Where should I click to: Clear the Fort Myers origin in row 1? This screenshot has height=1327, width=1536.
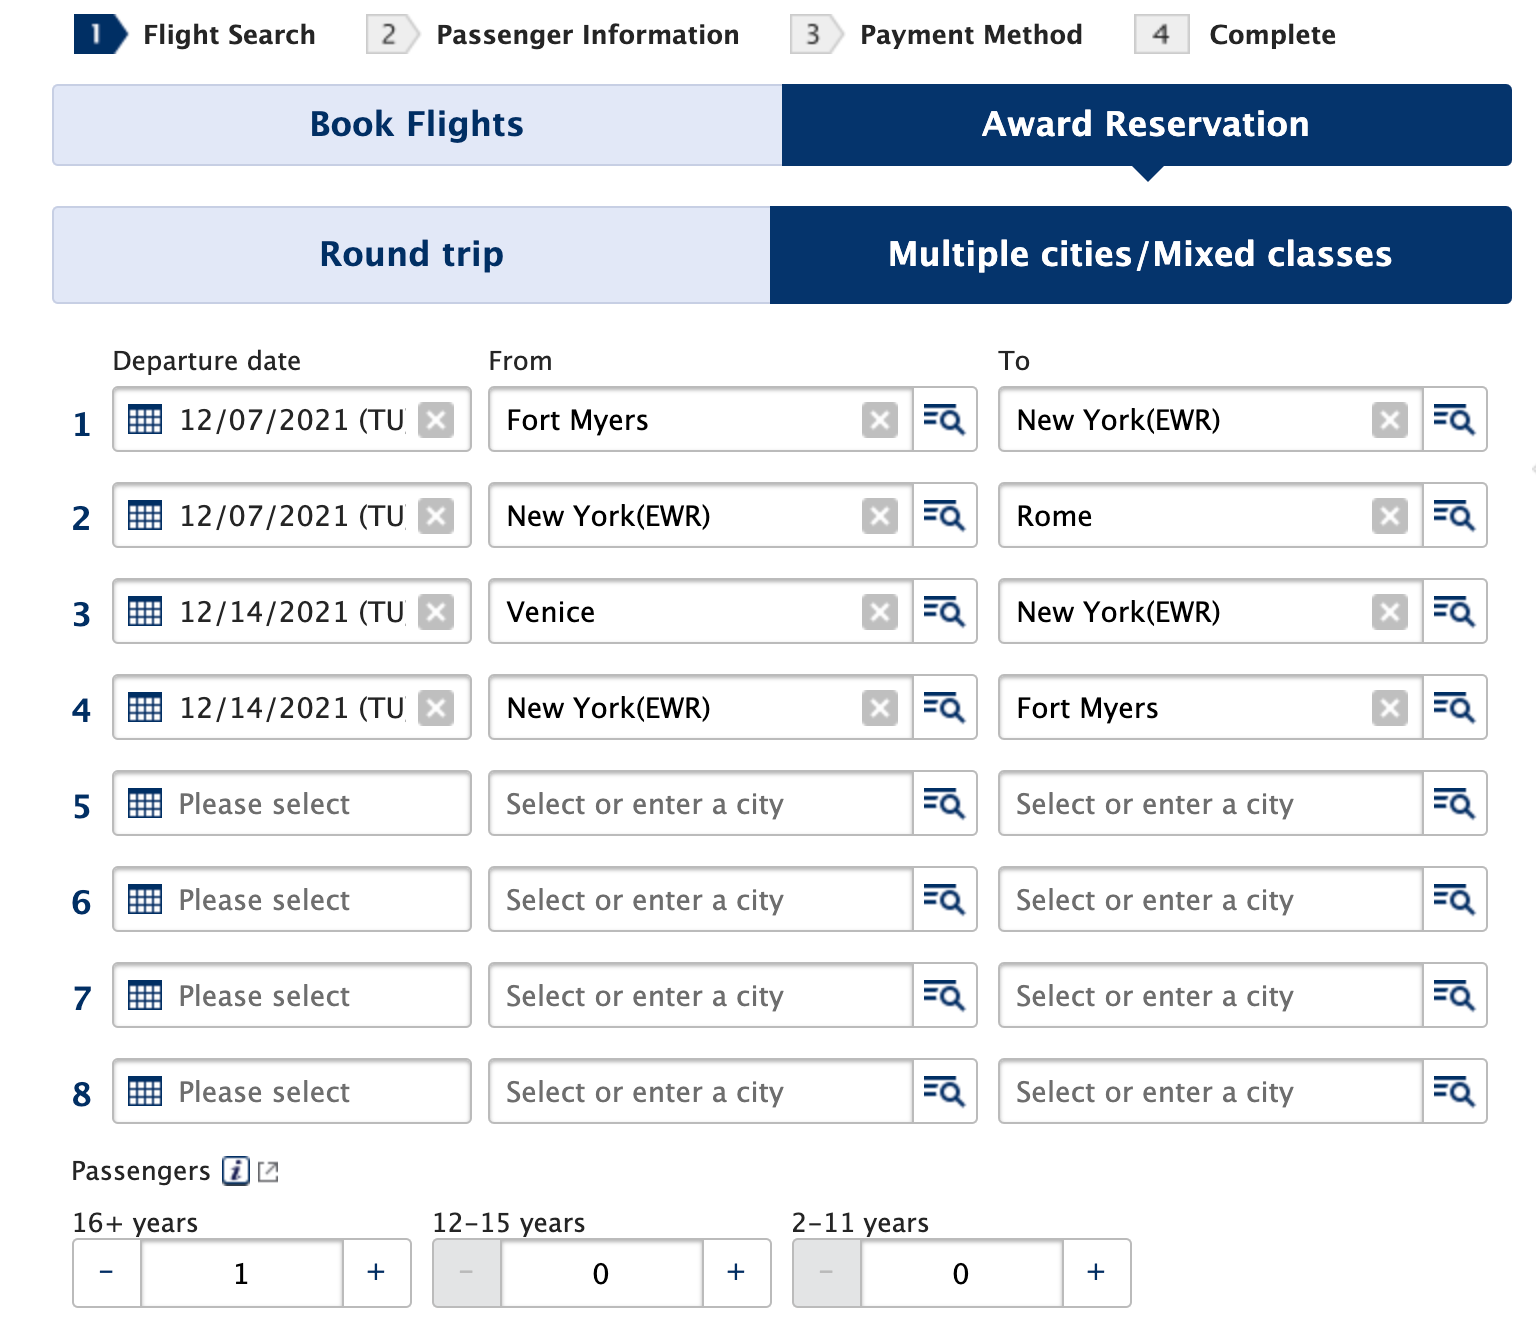tap(879, 420)
